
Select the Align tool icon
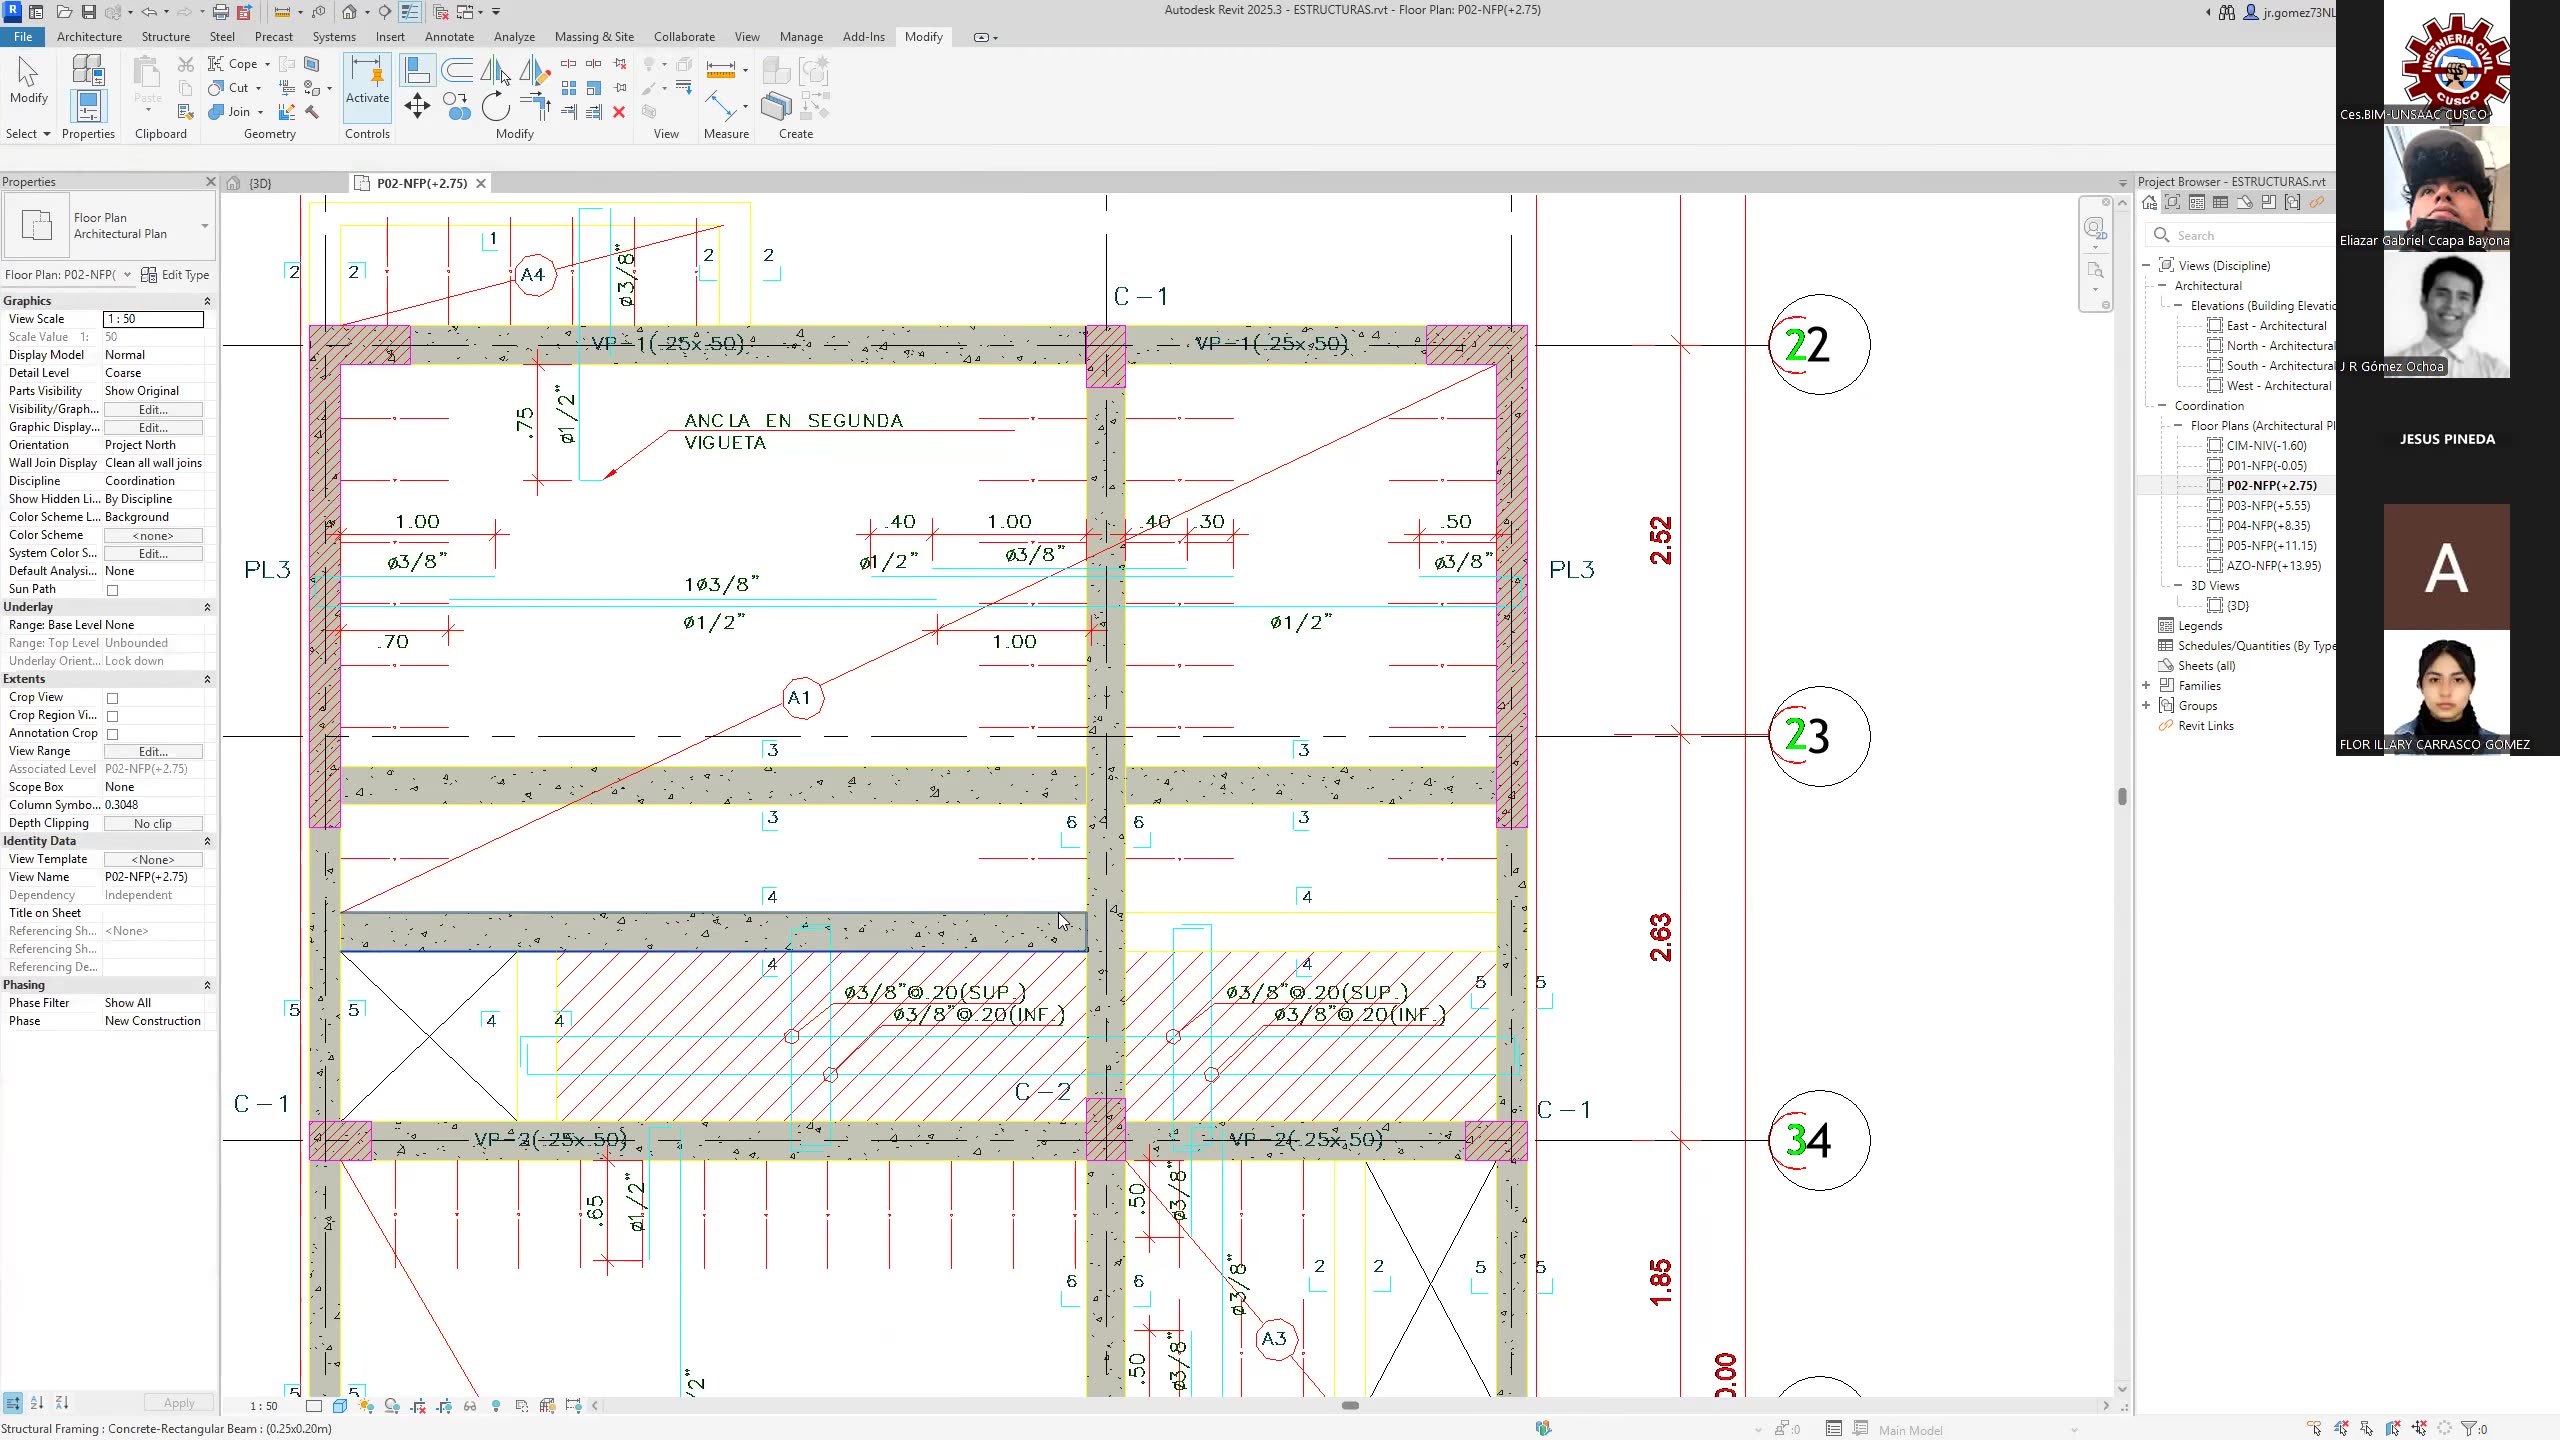point(417,71)
